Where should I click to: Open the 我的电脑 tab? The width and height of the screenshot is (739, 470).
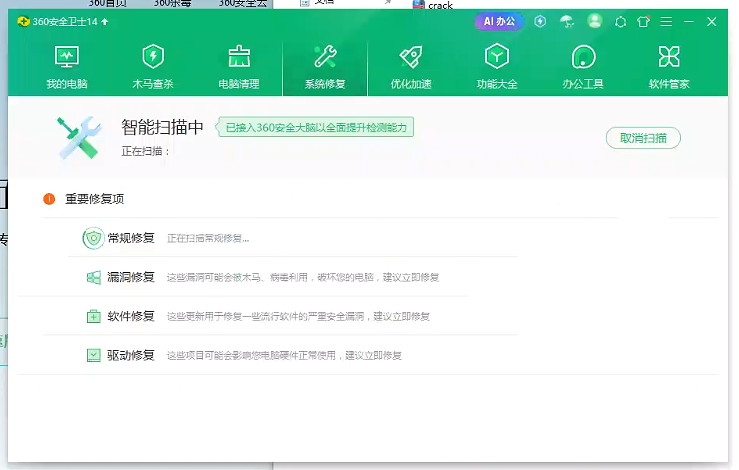point(67,67)
